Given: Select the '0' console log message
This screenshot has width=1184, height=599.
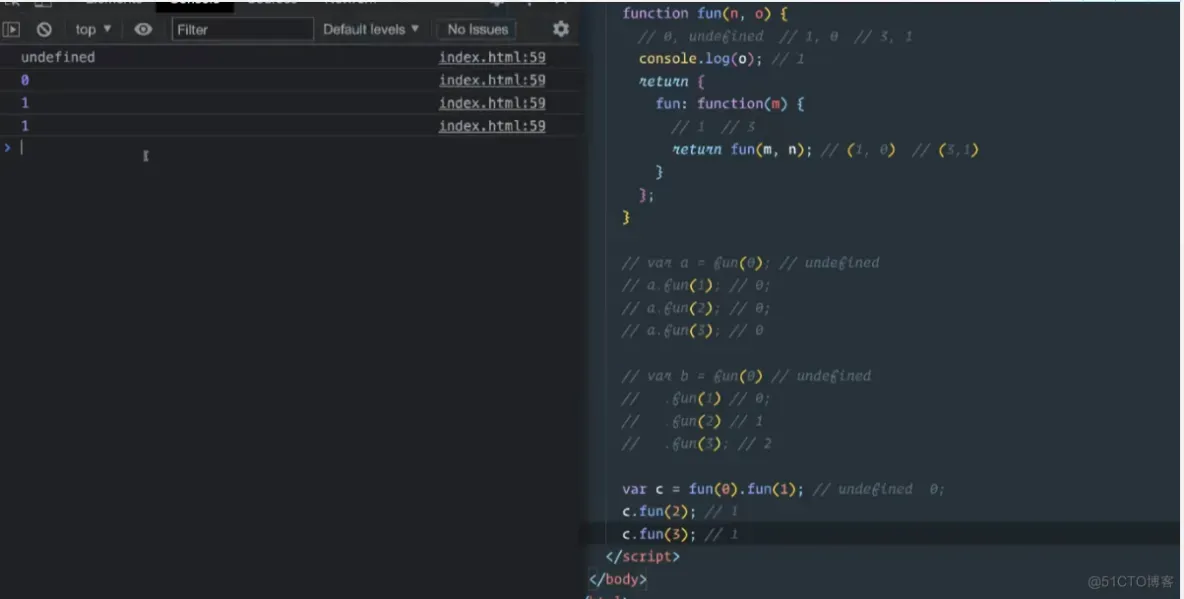Looking at the screenshot, I should point(25,80).
